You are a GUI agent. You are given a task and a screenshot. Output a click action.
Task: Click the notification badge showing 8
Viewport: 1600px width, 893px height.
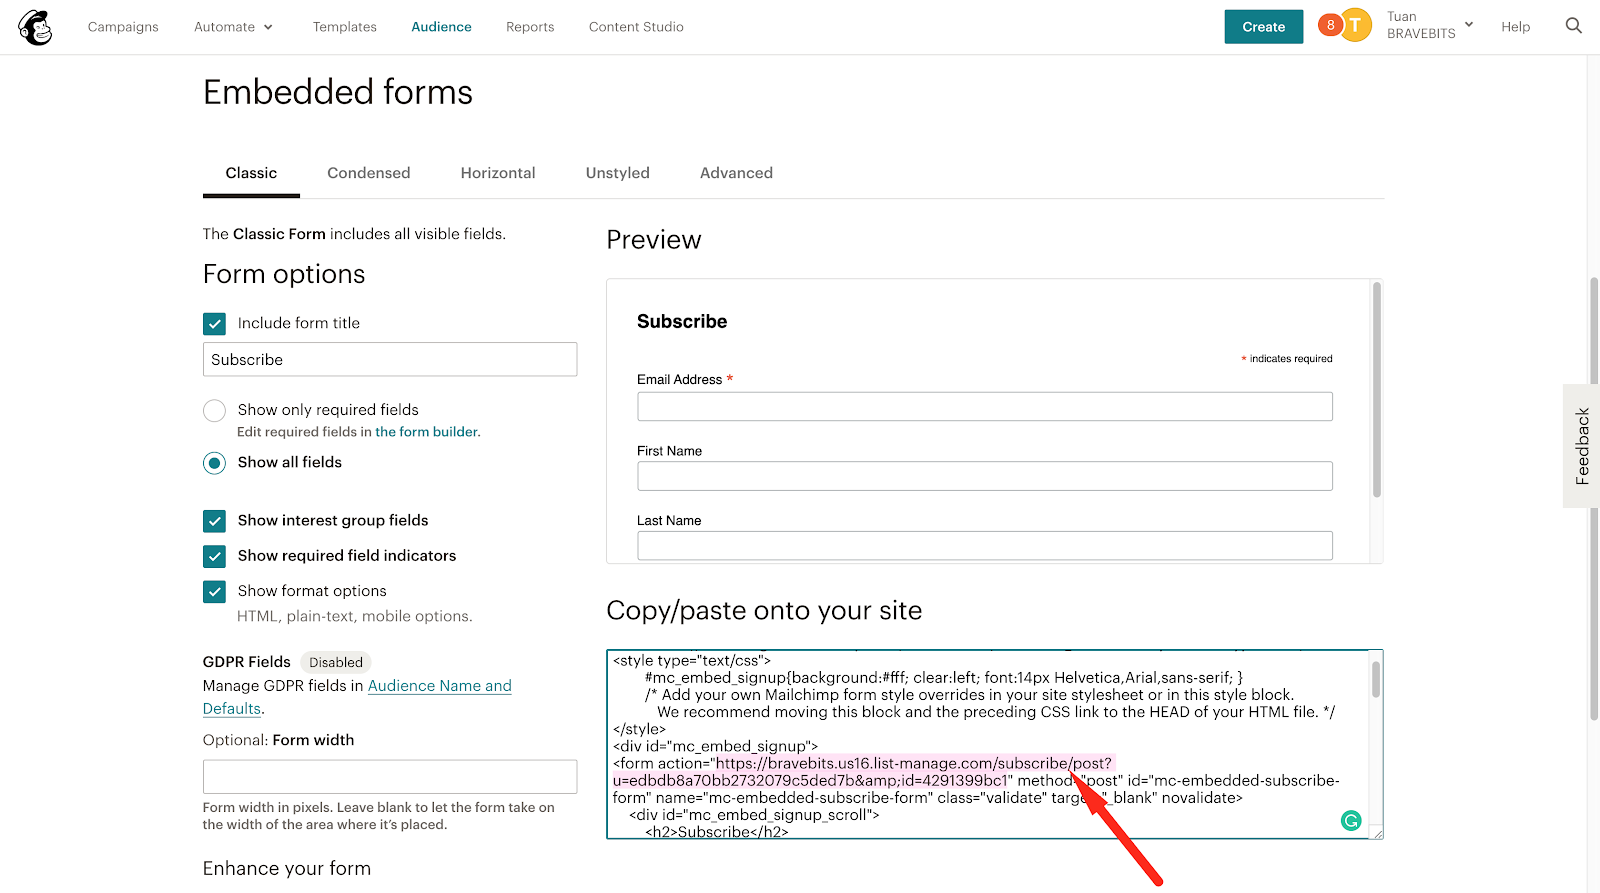tap(1330, 25)
